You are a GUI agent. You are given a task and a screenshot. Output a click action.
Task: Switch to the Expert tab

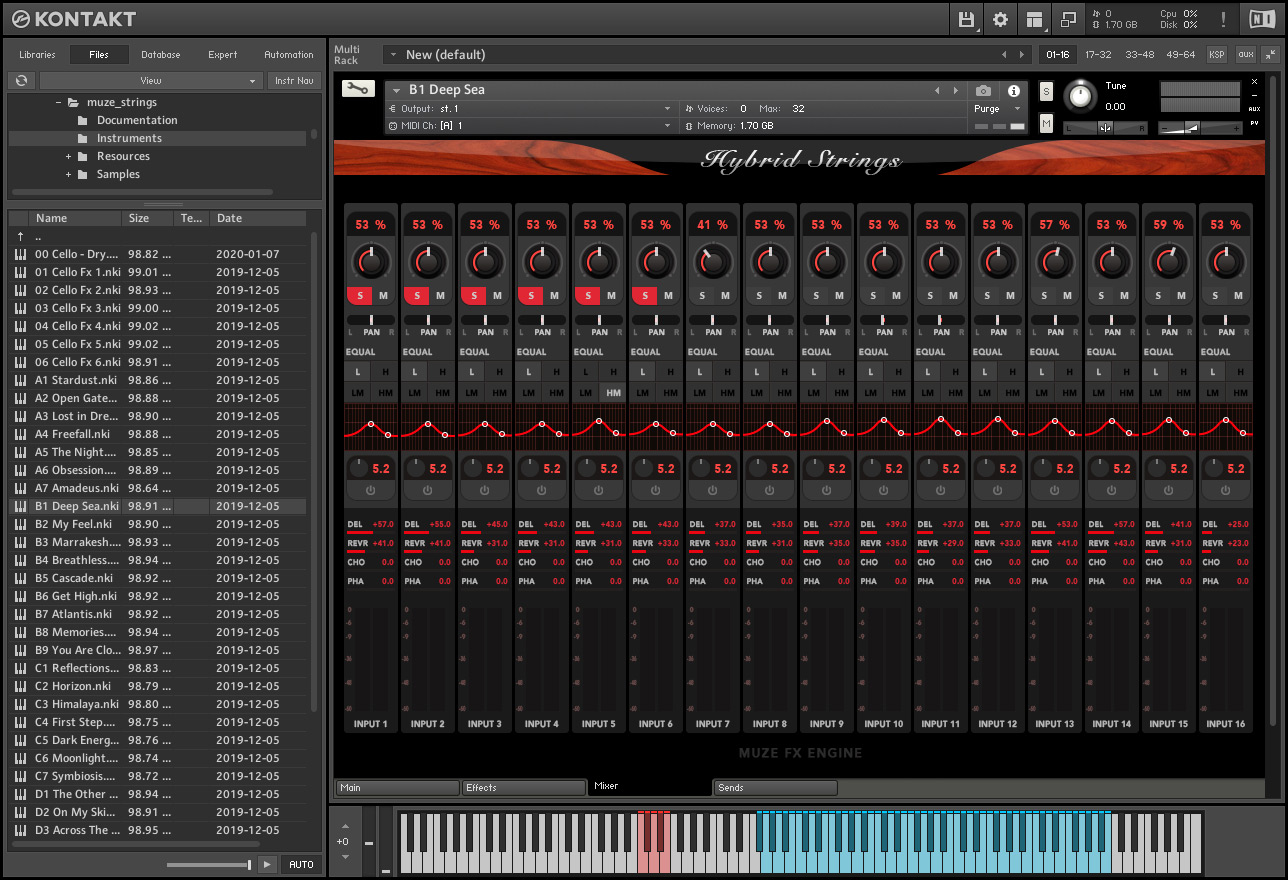tap(223, 55)
